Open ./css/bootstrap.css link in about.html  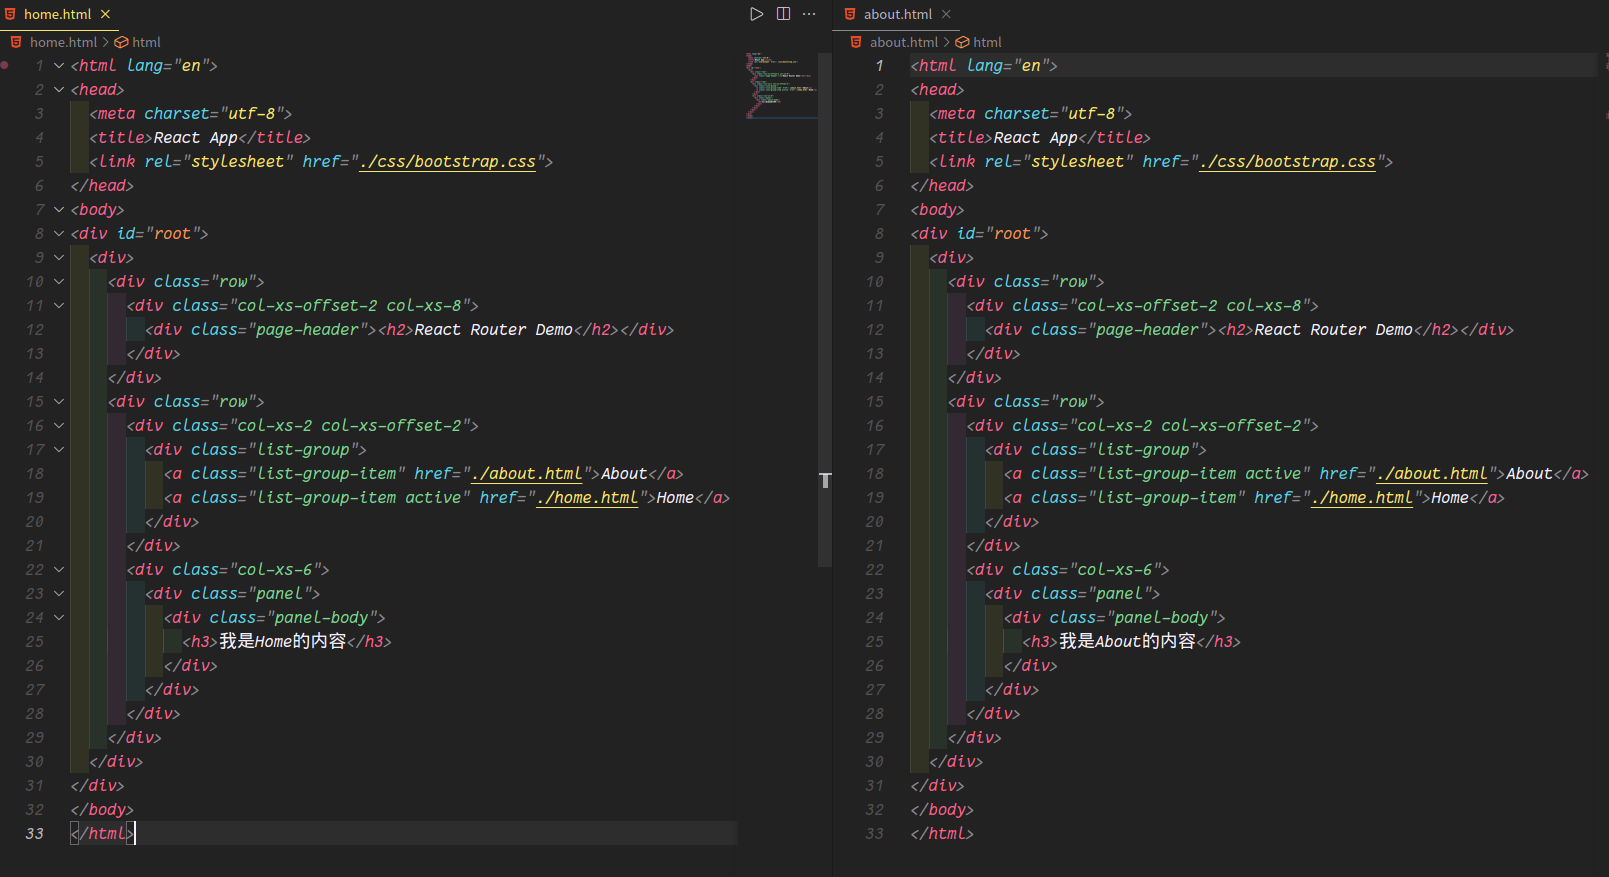[1288, 162]
